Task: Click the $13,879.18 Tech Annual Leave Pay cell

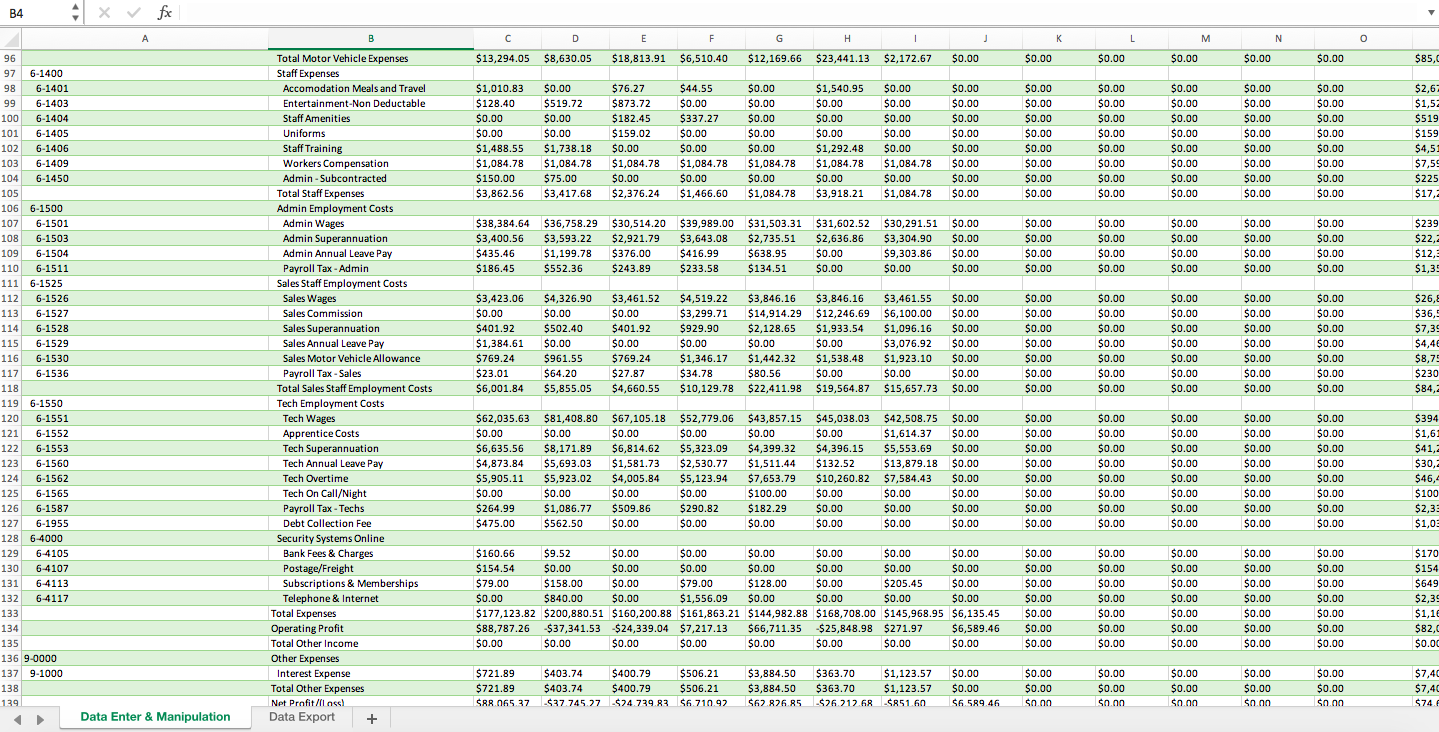Action: click(915, 464)
